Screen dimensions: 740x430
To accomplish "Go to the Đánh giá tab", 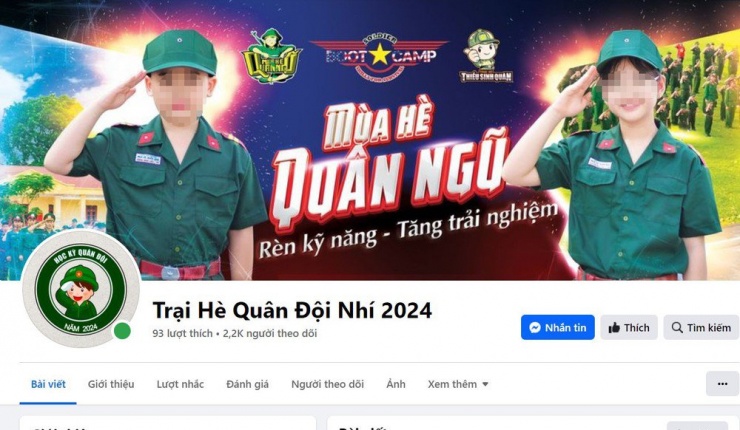I will 247,384.
